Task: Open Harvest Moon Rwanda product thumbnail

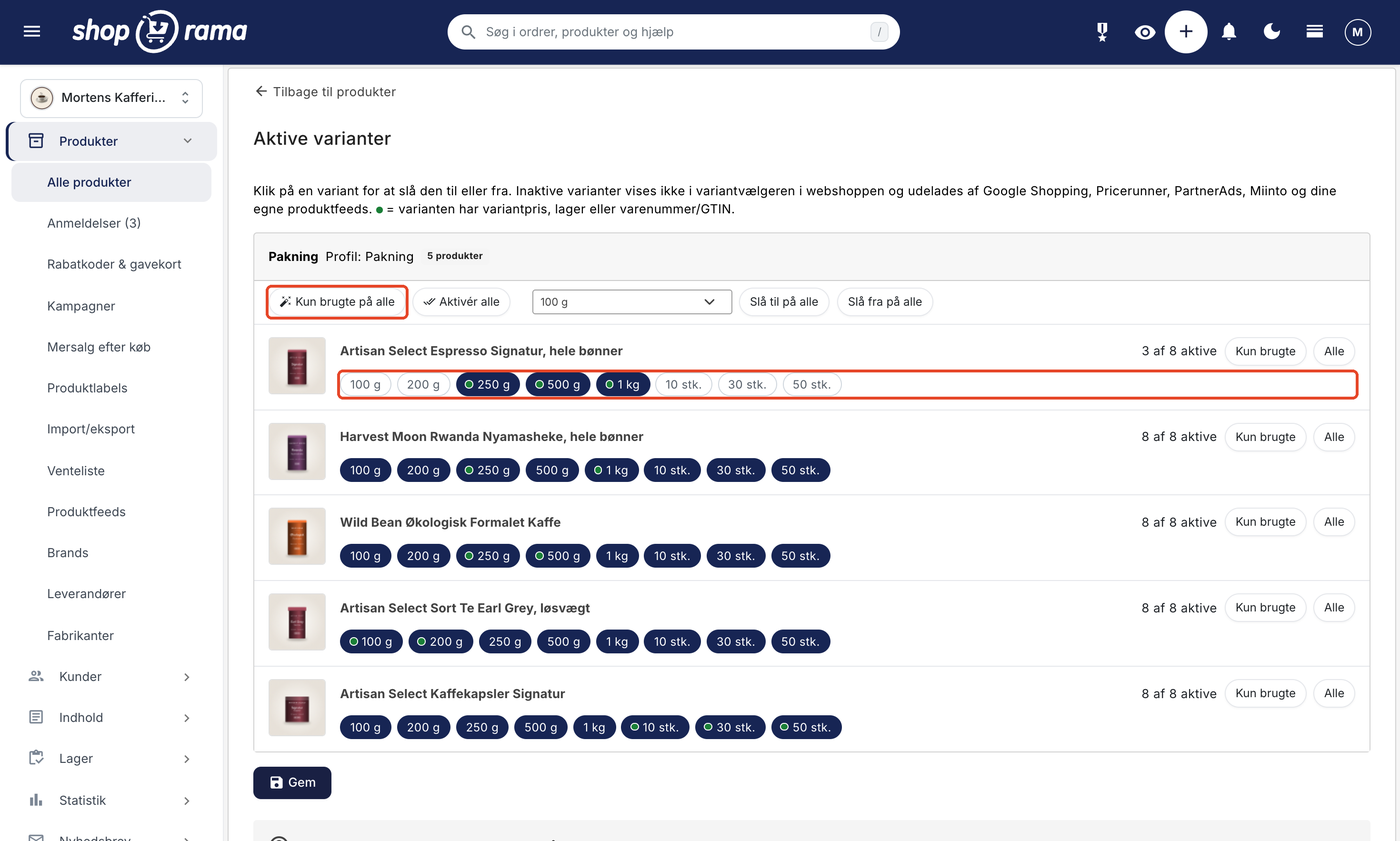Action: (x=297, y=451)
